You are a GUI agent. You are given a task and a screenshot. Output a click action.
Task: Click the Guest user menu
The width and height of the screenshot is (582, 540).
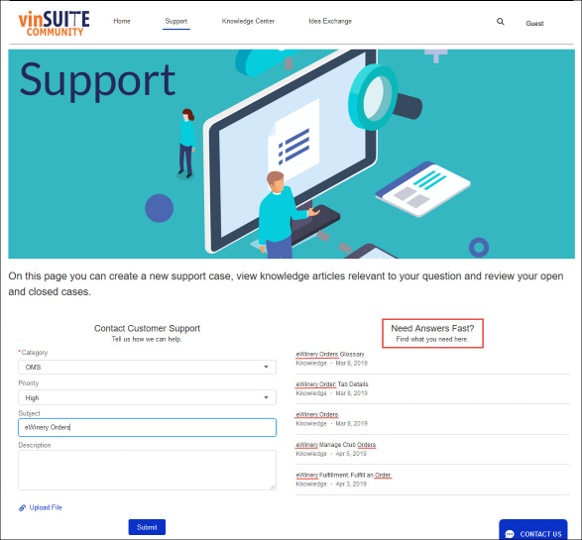(x=534, y=23)
